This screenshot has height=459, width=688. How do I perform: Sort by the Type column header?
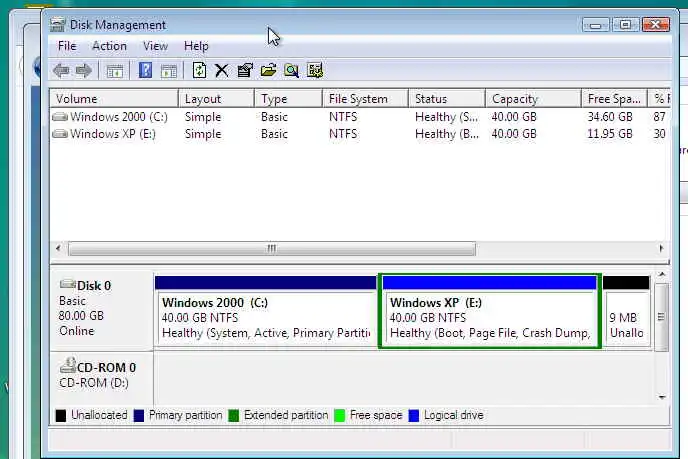click(x=288, y=99)
